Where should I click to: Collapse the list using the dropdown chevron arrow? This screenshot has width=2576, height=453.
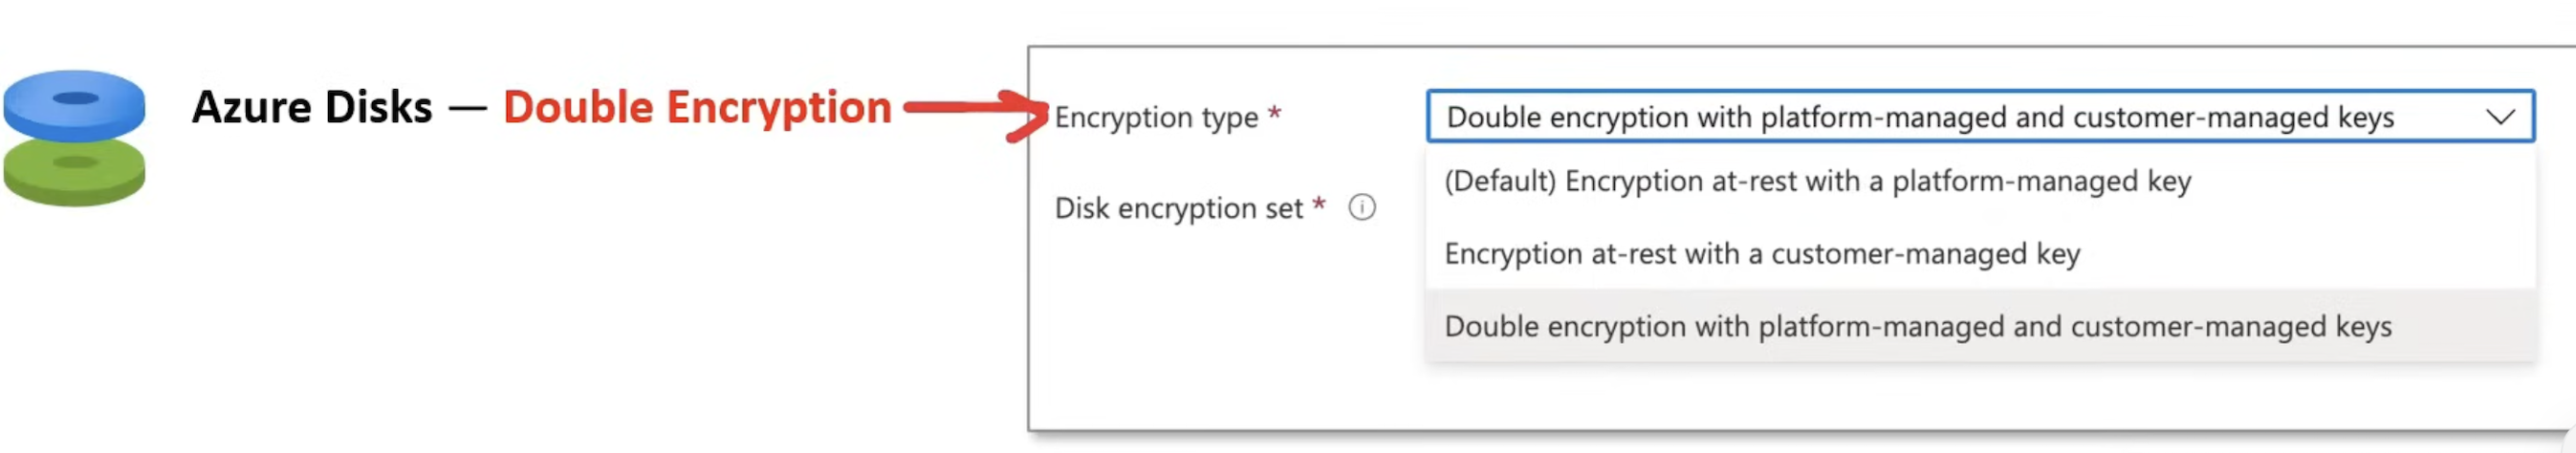click(x=2500, y=117)
